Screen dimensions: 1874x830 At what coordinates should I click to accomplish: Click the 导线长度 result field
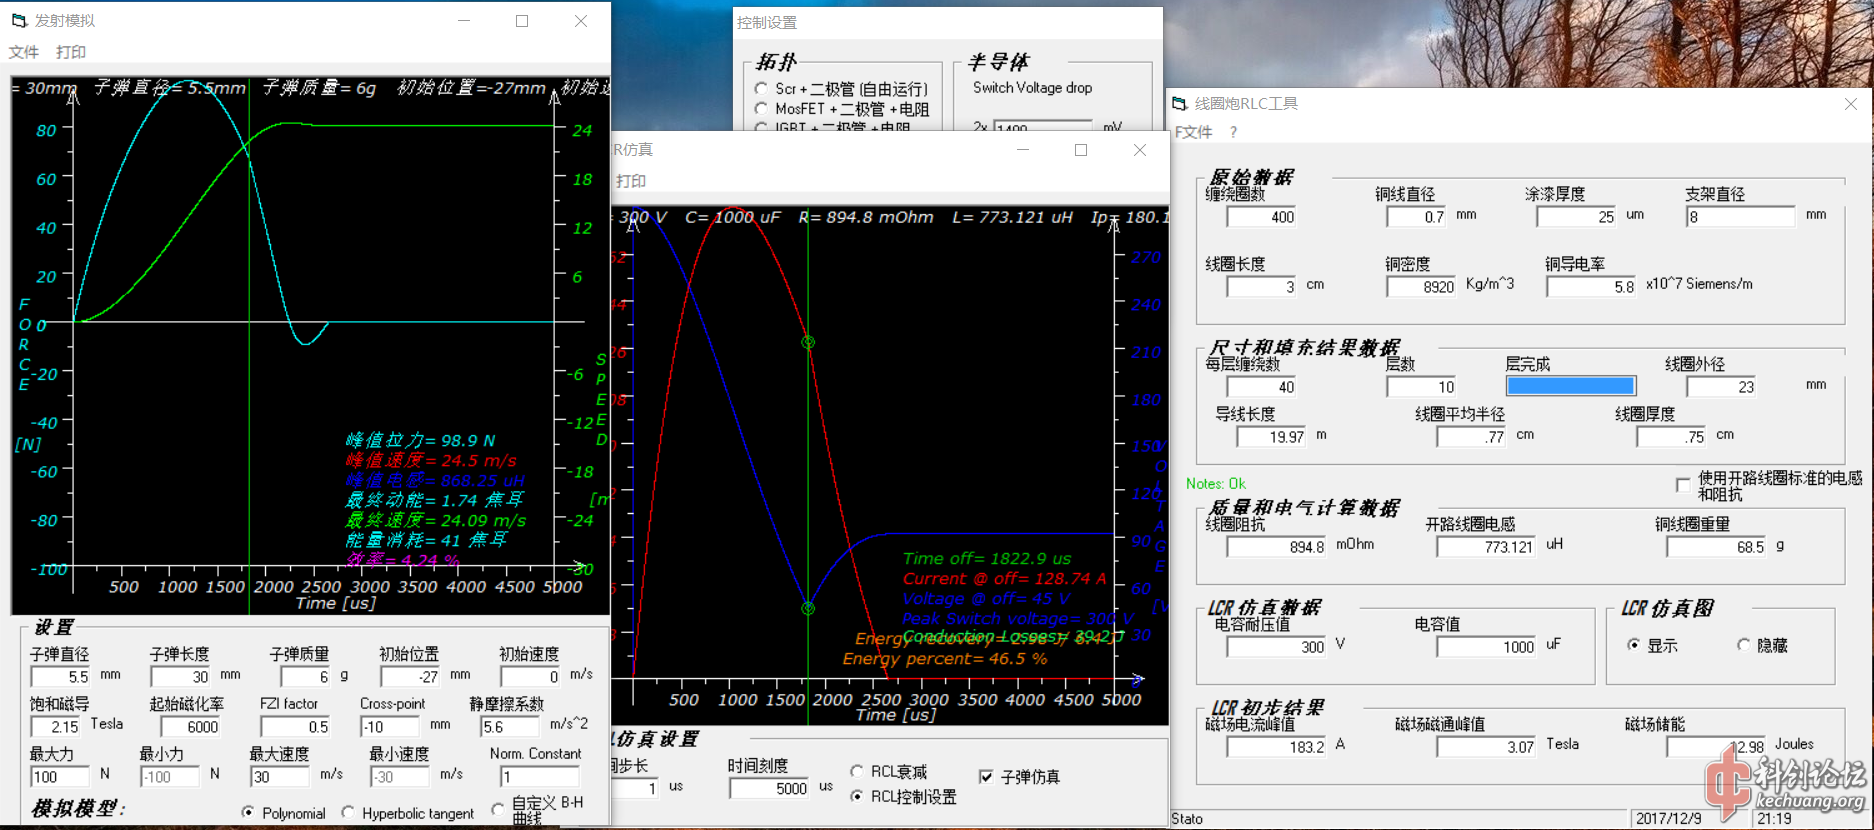[1271, 437]
